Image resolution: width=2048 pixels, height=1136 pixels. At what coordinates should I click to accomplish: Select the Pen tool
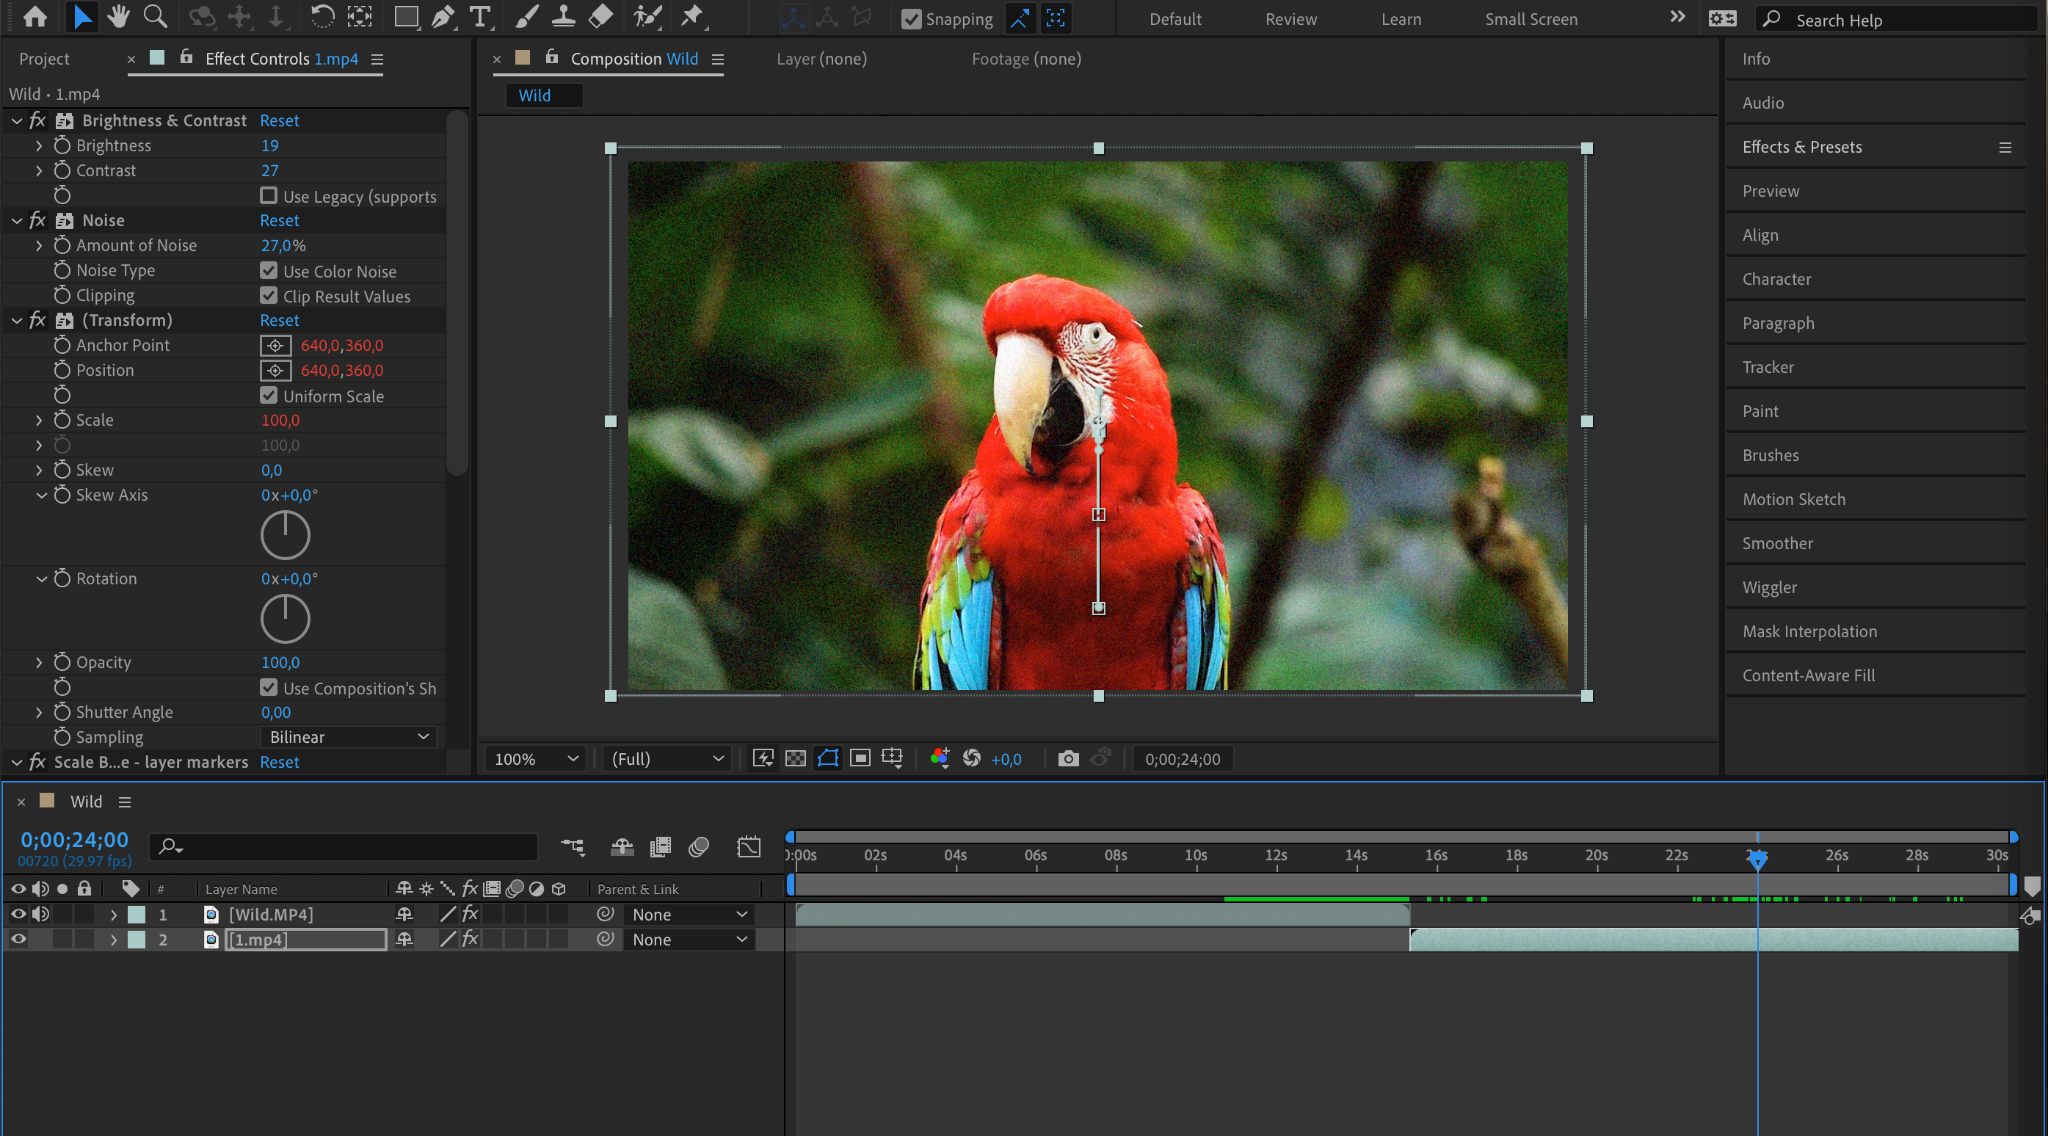pyautogui.click(x=443, y=16)
